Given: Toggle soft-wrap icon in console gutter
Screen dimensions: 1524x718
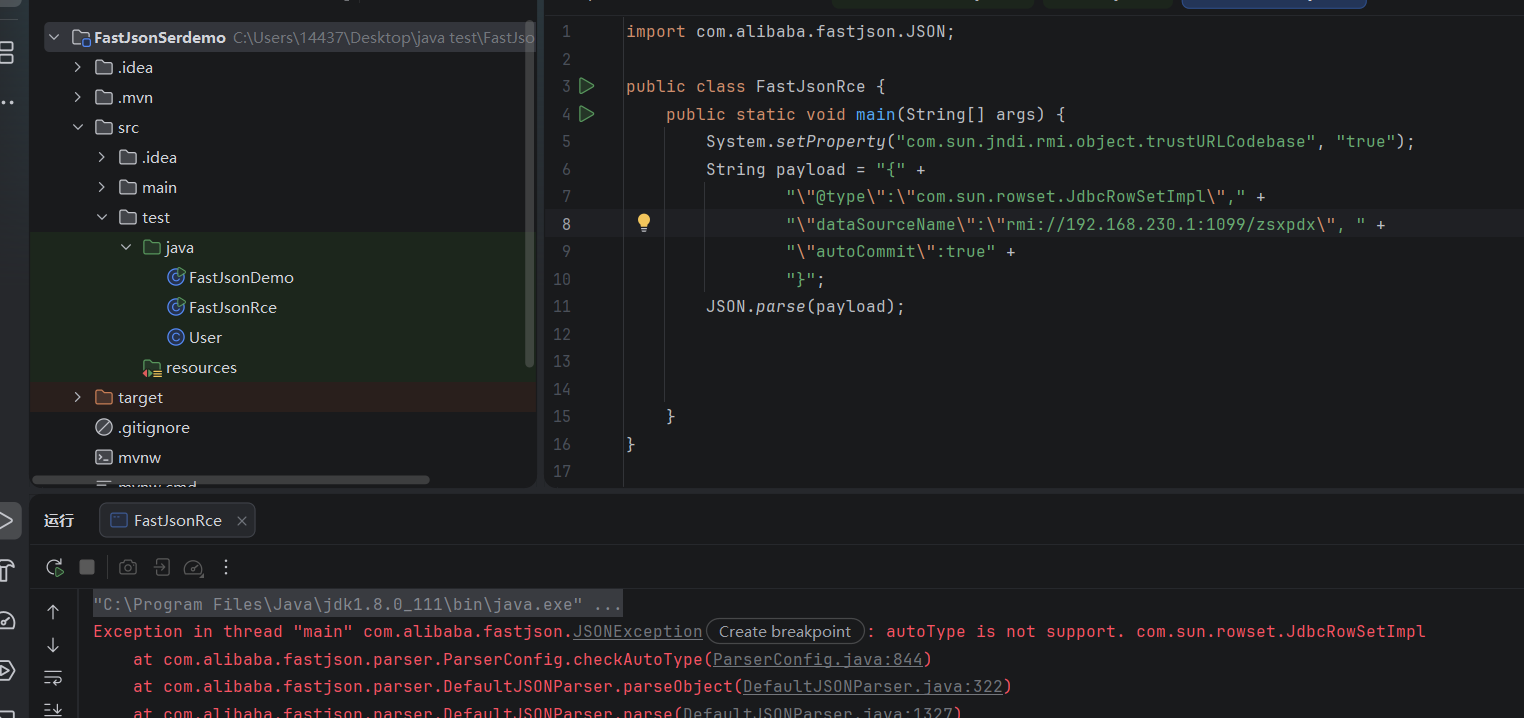Looking at the screenshot, I should 54,678.
